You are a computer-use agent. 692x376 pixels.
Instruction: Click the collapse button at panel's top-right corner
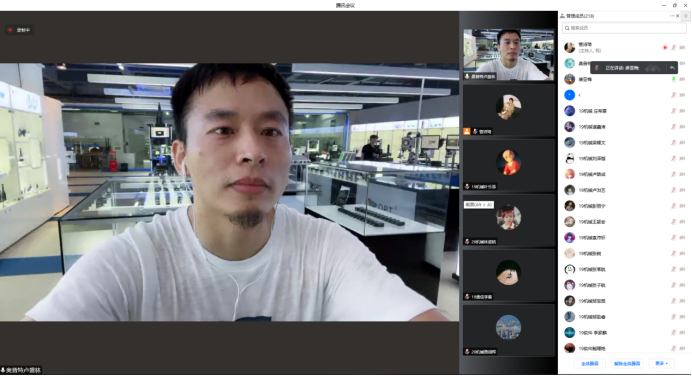(x=686, y=16)
